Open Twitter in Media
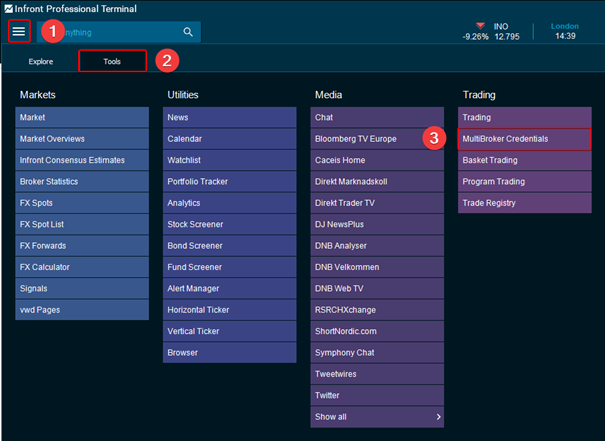Viewport: 605px width, 441px height. click(x=377, y=395)
